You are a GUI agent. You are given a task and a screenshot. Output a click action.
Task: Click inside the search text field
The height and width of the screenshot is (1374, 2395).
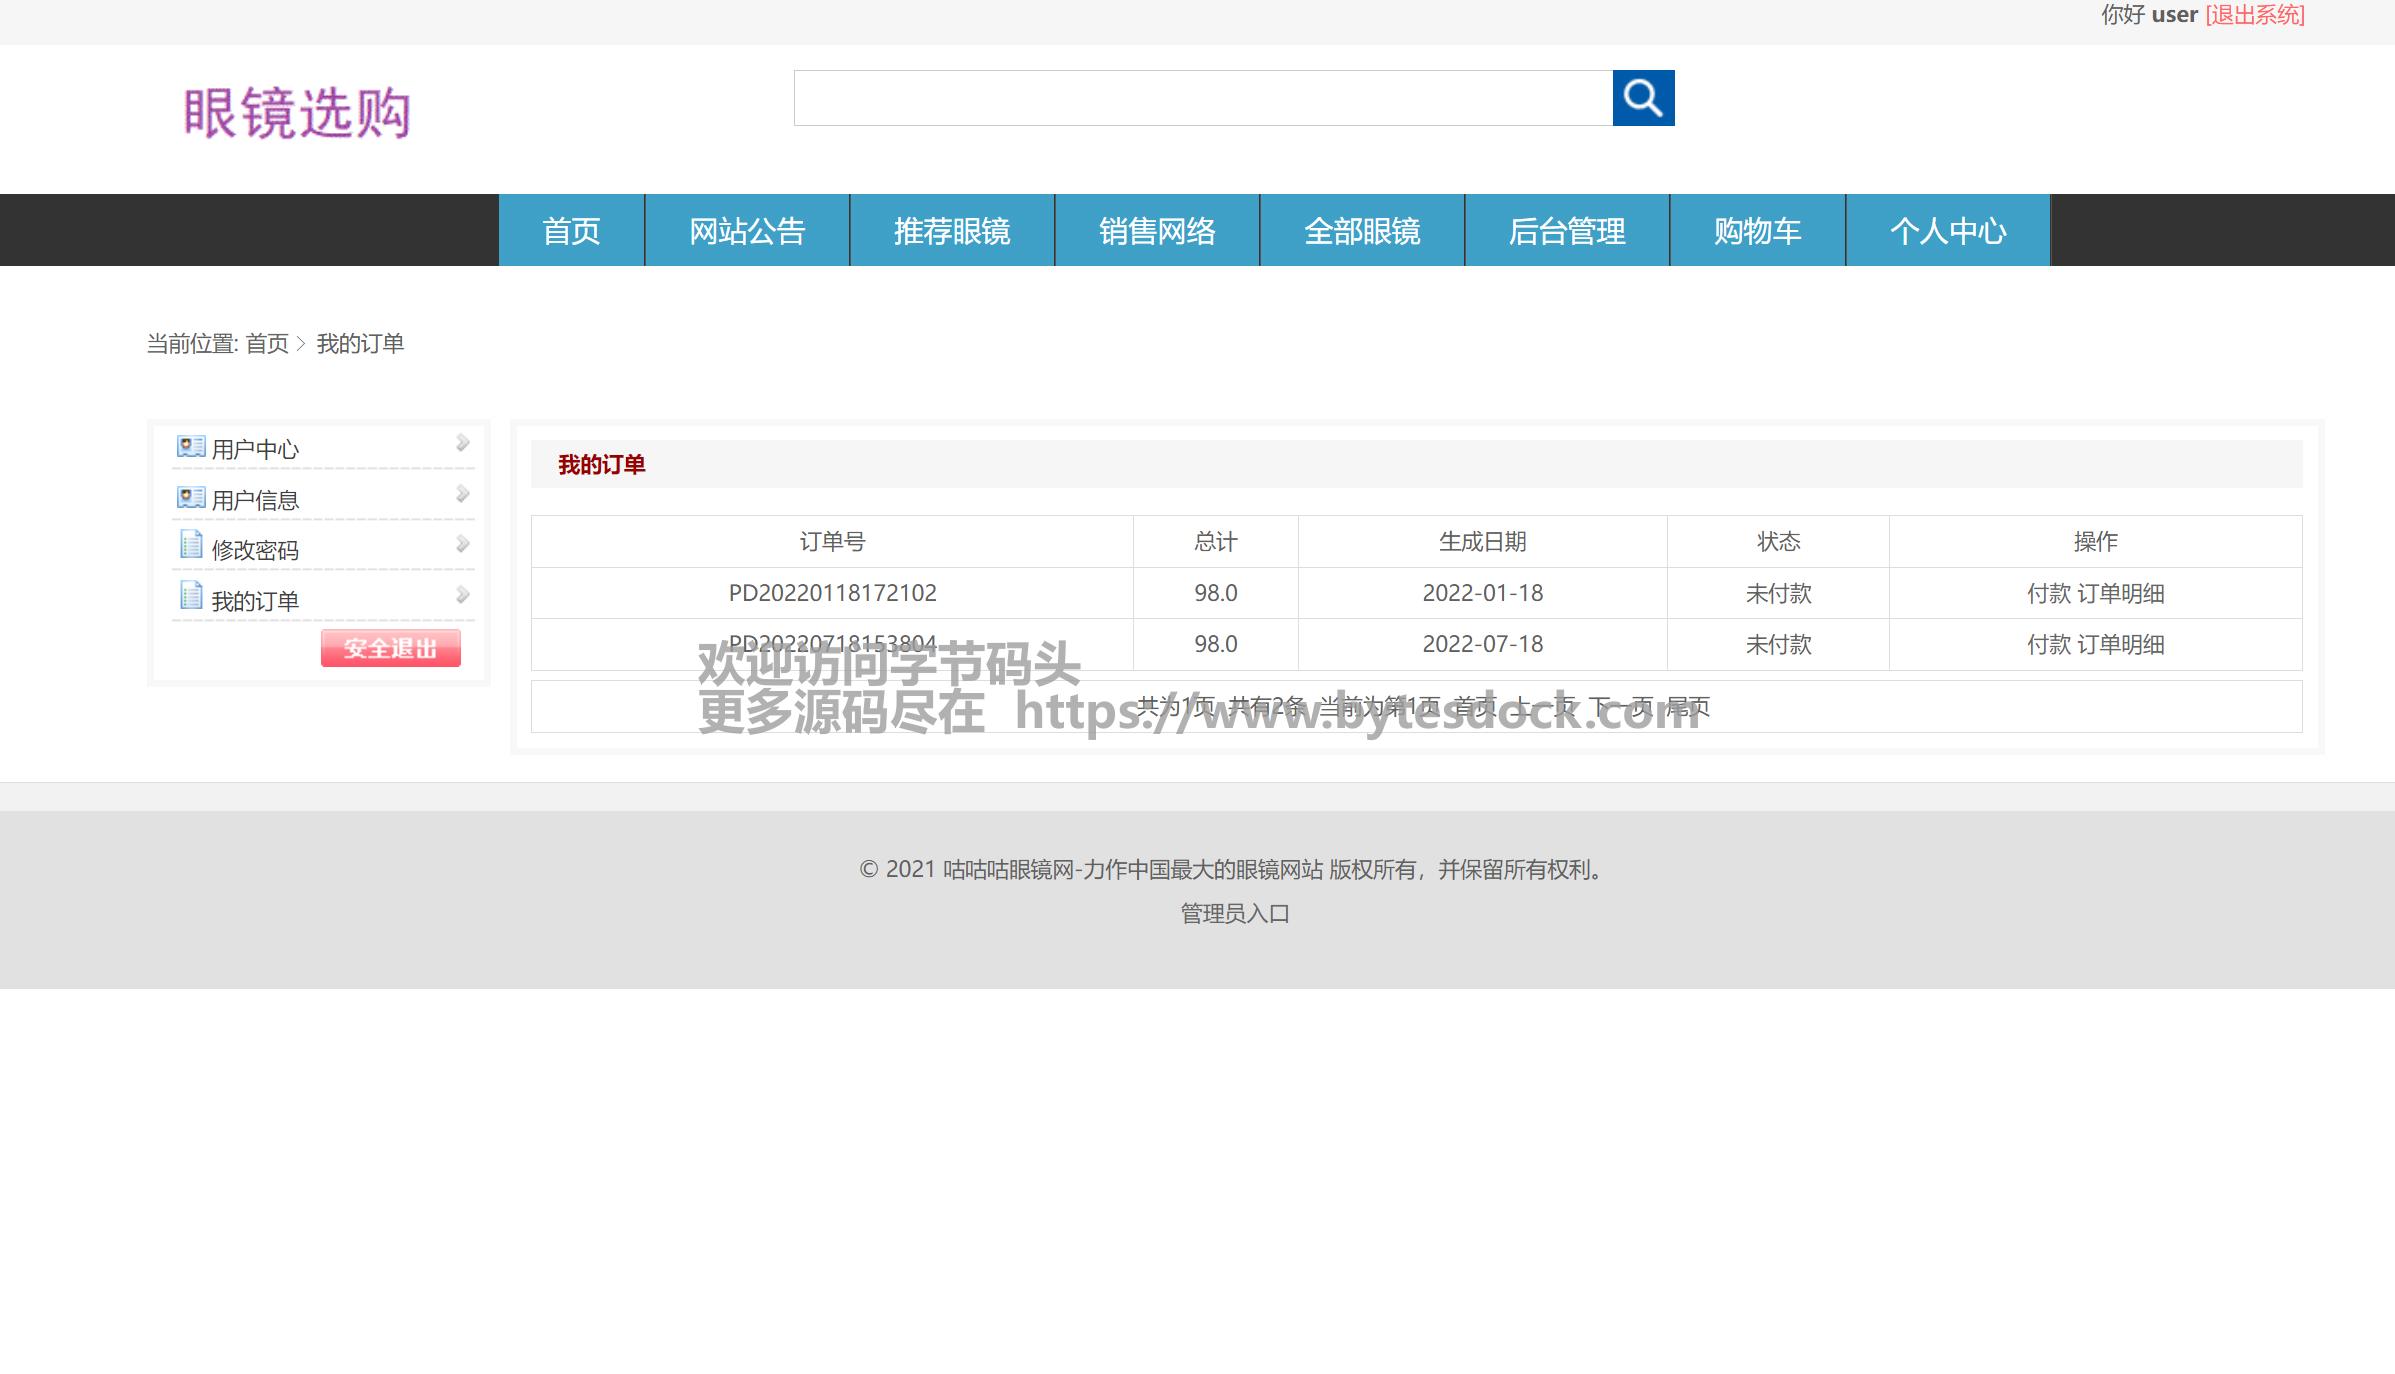point(1202,98)
